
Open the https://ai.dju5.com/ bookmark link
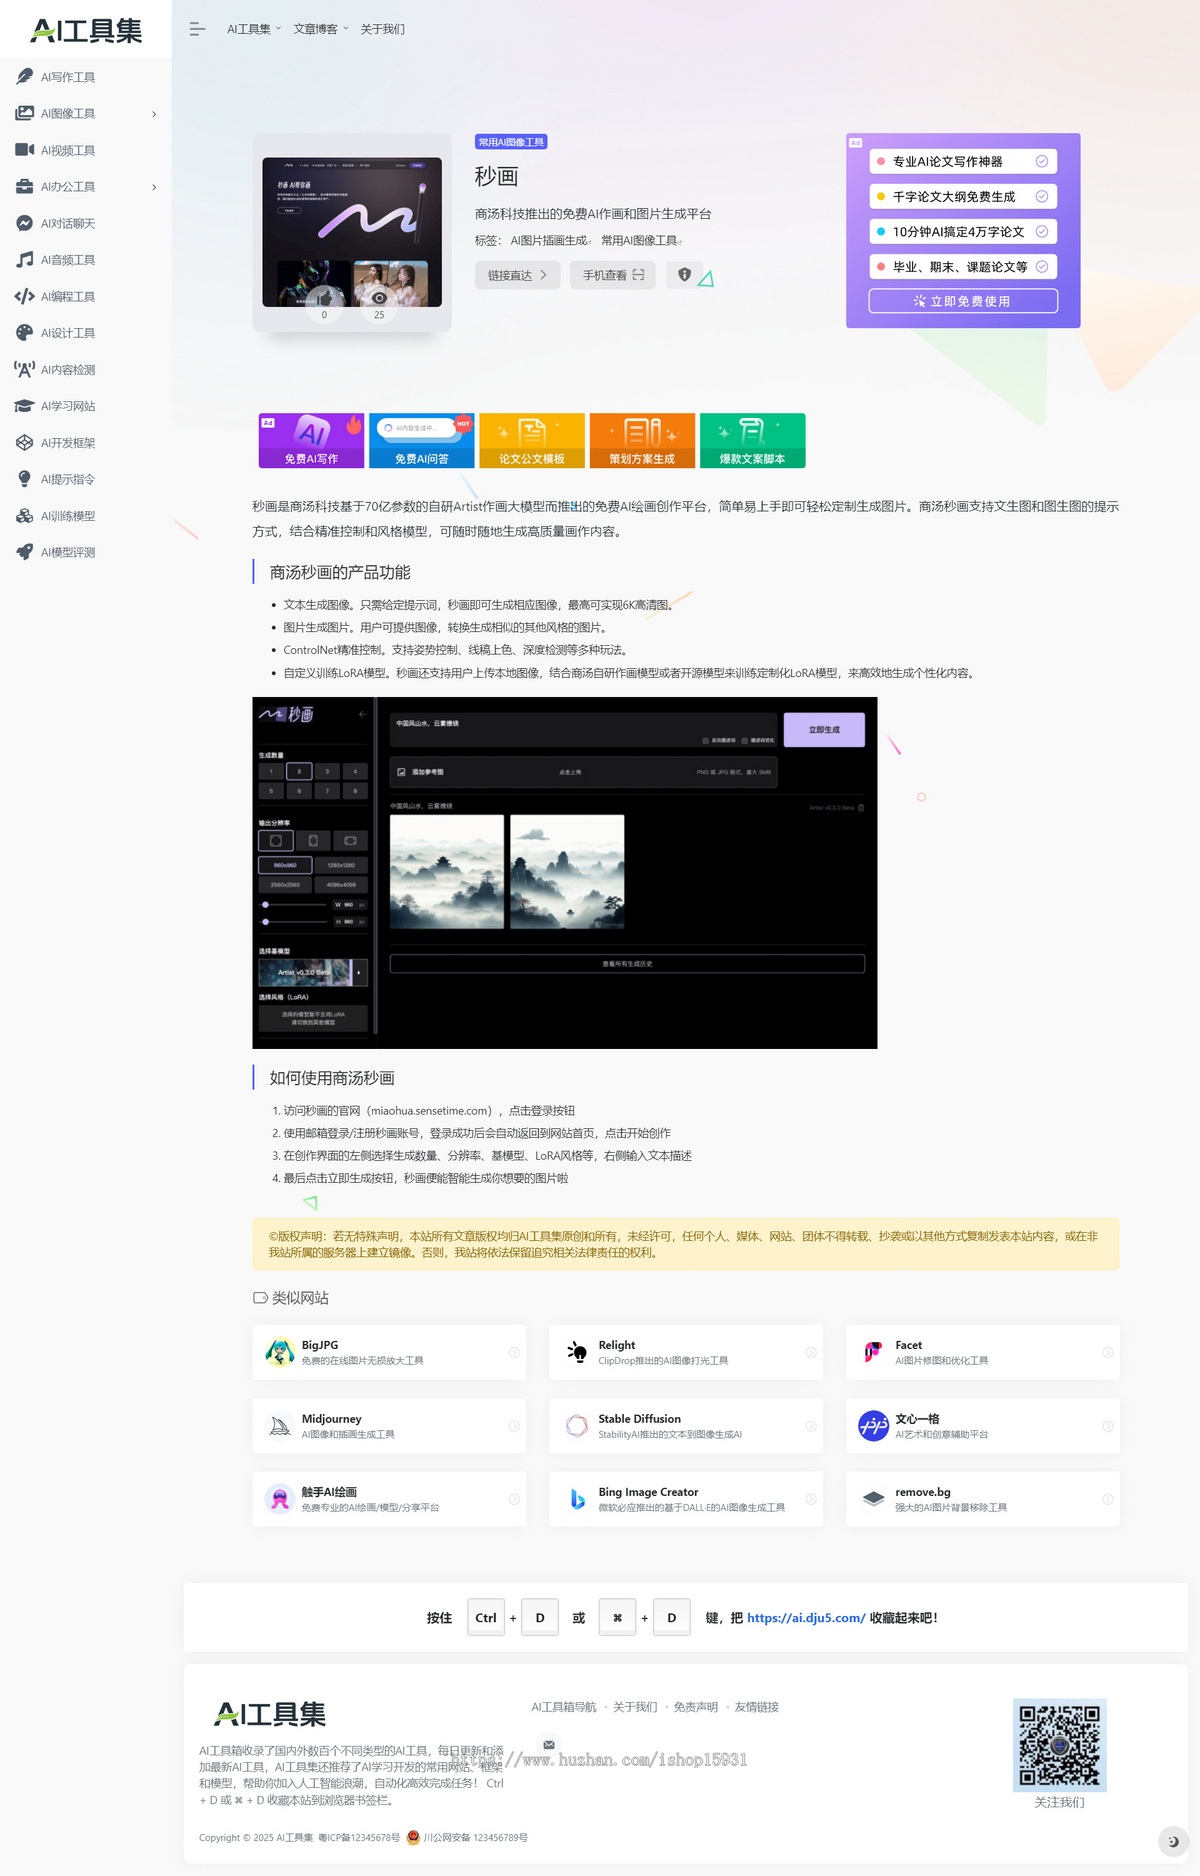(806, 1618)
